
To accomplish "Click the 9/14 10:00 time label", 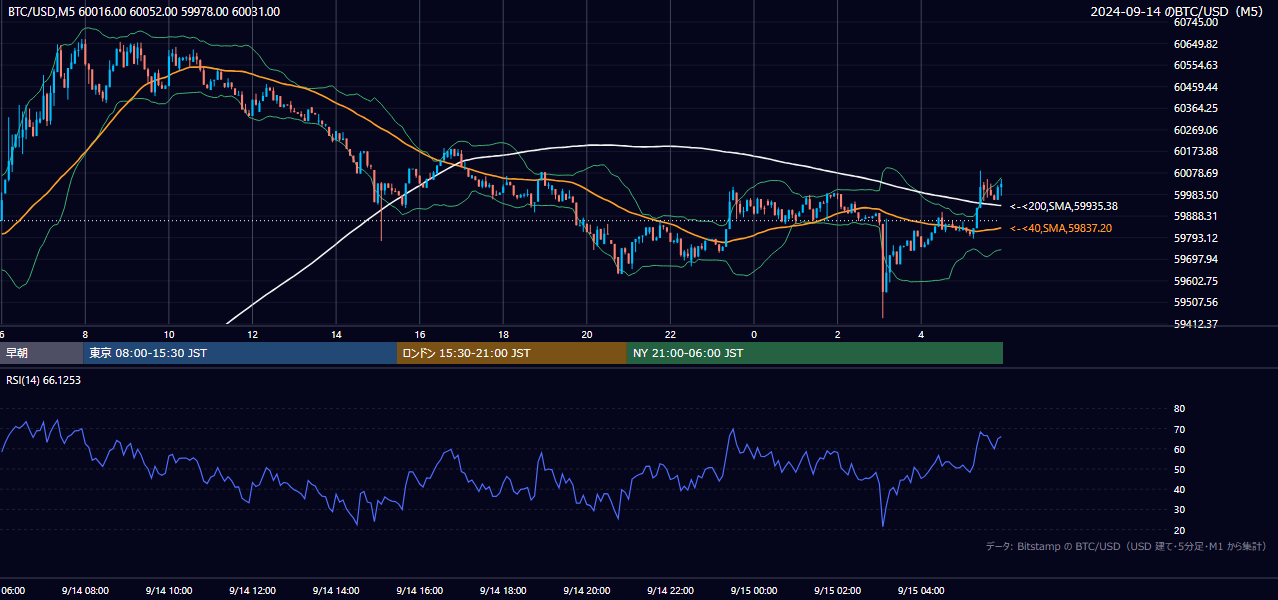I will point(169,591).
